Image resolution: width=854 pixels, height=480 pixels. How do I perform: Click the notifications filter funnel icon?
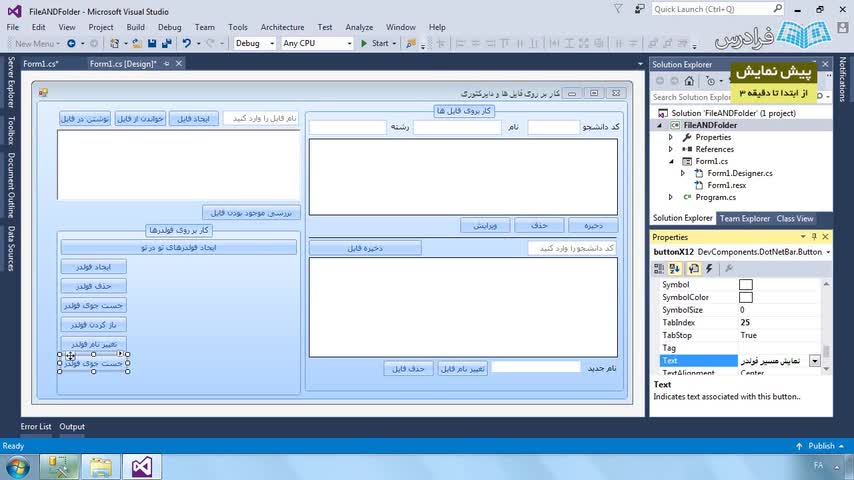(x=618, y=9)
